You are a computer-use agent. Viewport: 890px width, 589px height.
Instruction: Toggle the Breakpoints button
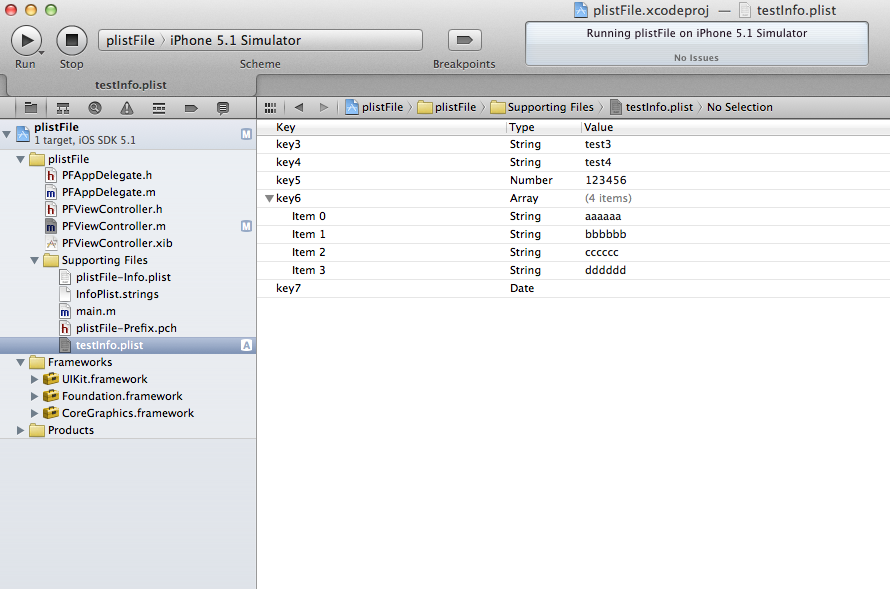click(464, 40)
